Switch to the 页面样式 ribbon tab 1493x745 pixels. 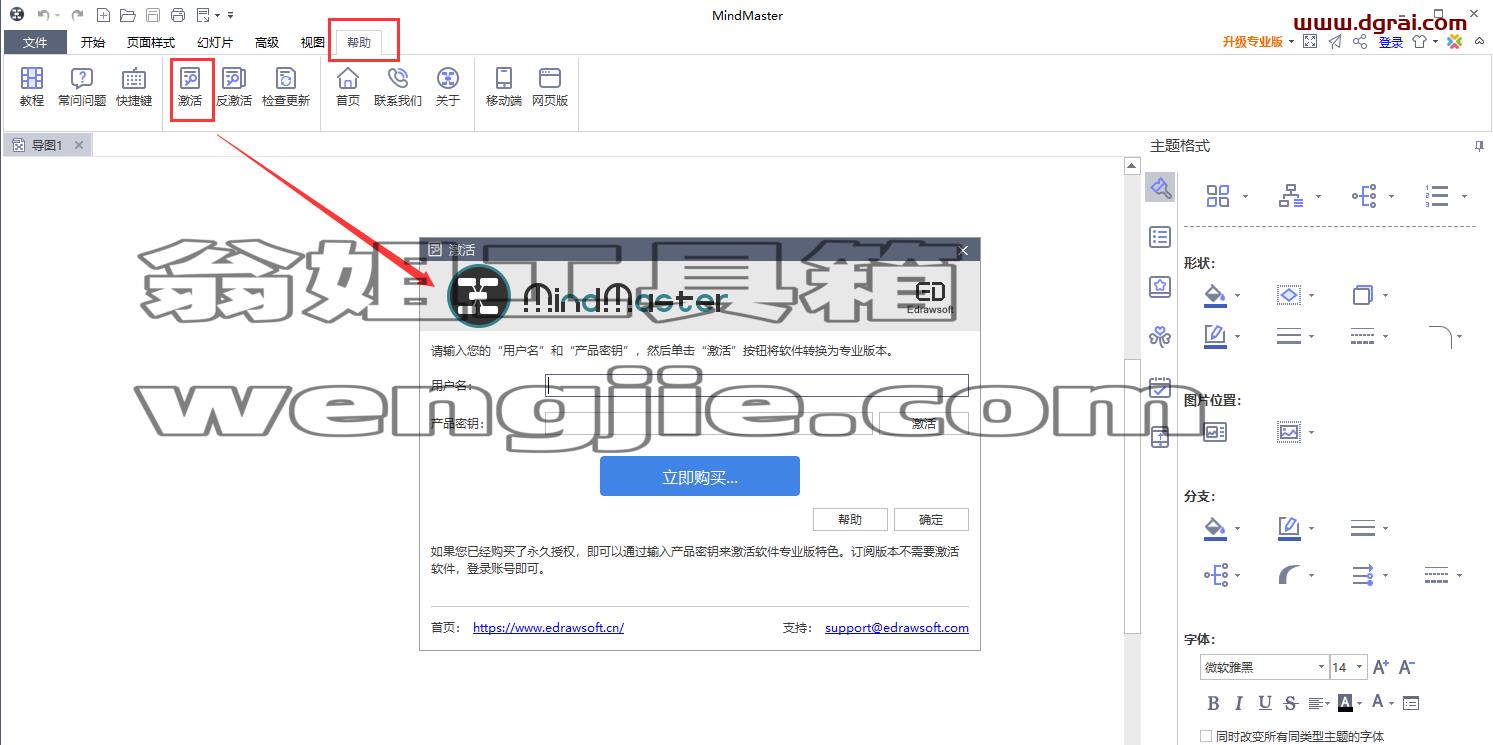coord(151,42)
